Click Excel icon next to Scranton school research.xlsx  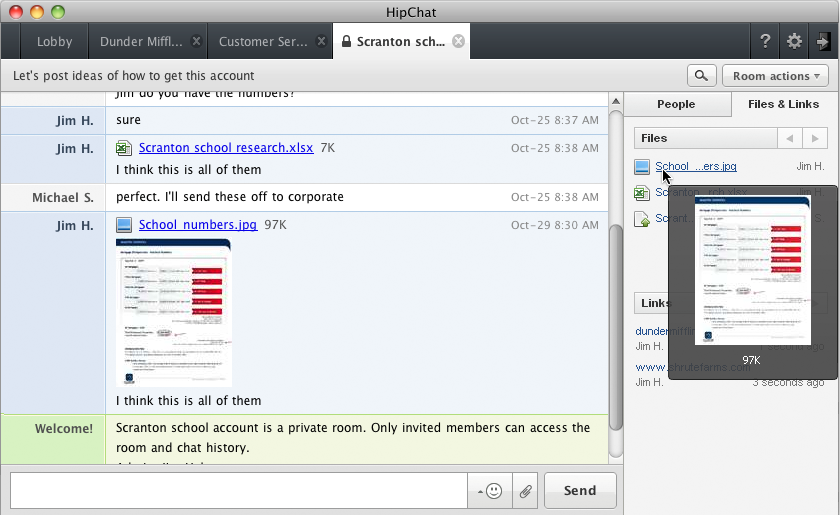coord(124,148)
